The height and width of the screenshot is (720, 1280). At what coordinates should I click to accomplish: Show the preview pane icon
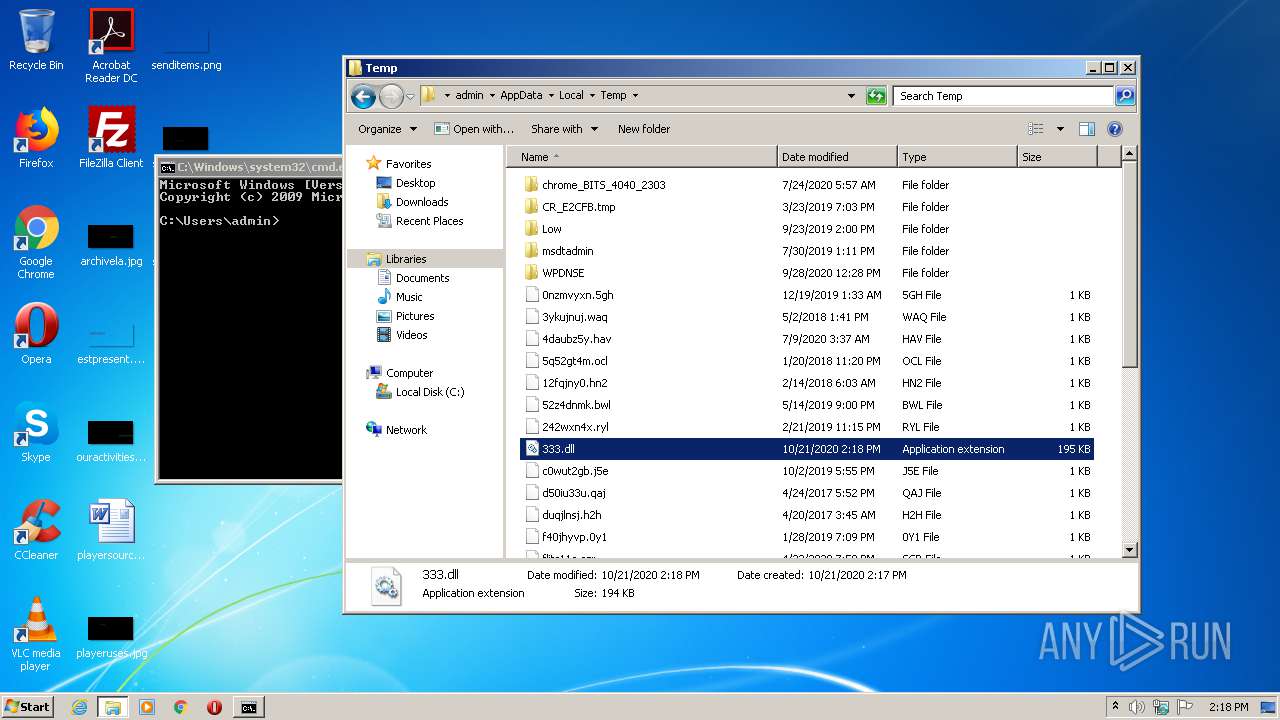tap(1087, 129)
